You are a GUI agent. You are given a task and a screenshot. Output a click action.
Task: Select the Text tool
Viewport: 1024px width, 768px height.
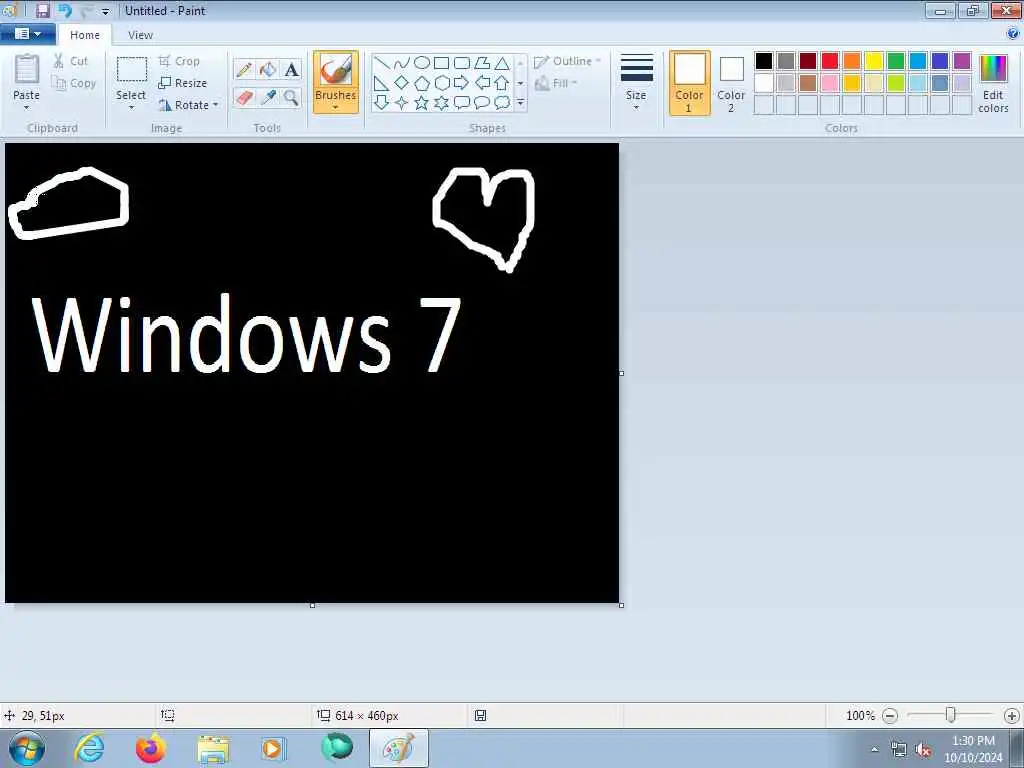tap(291, 69)
